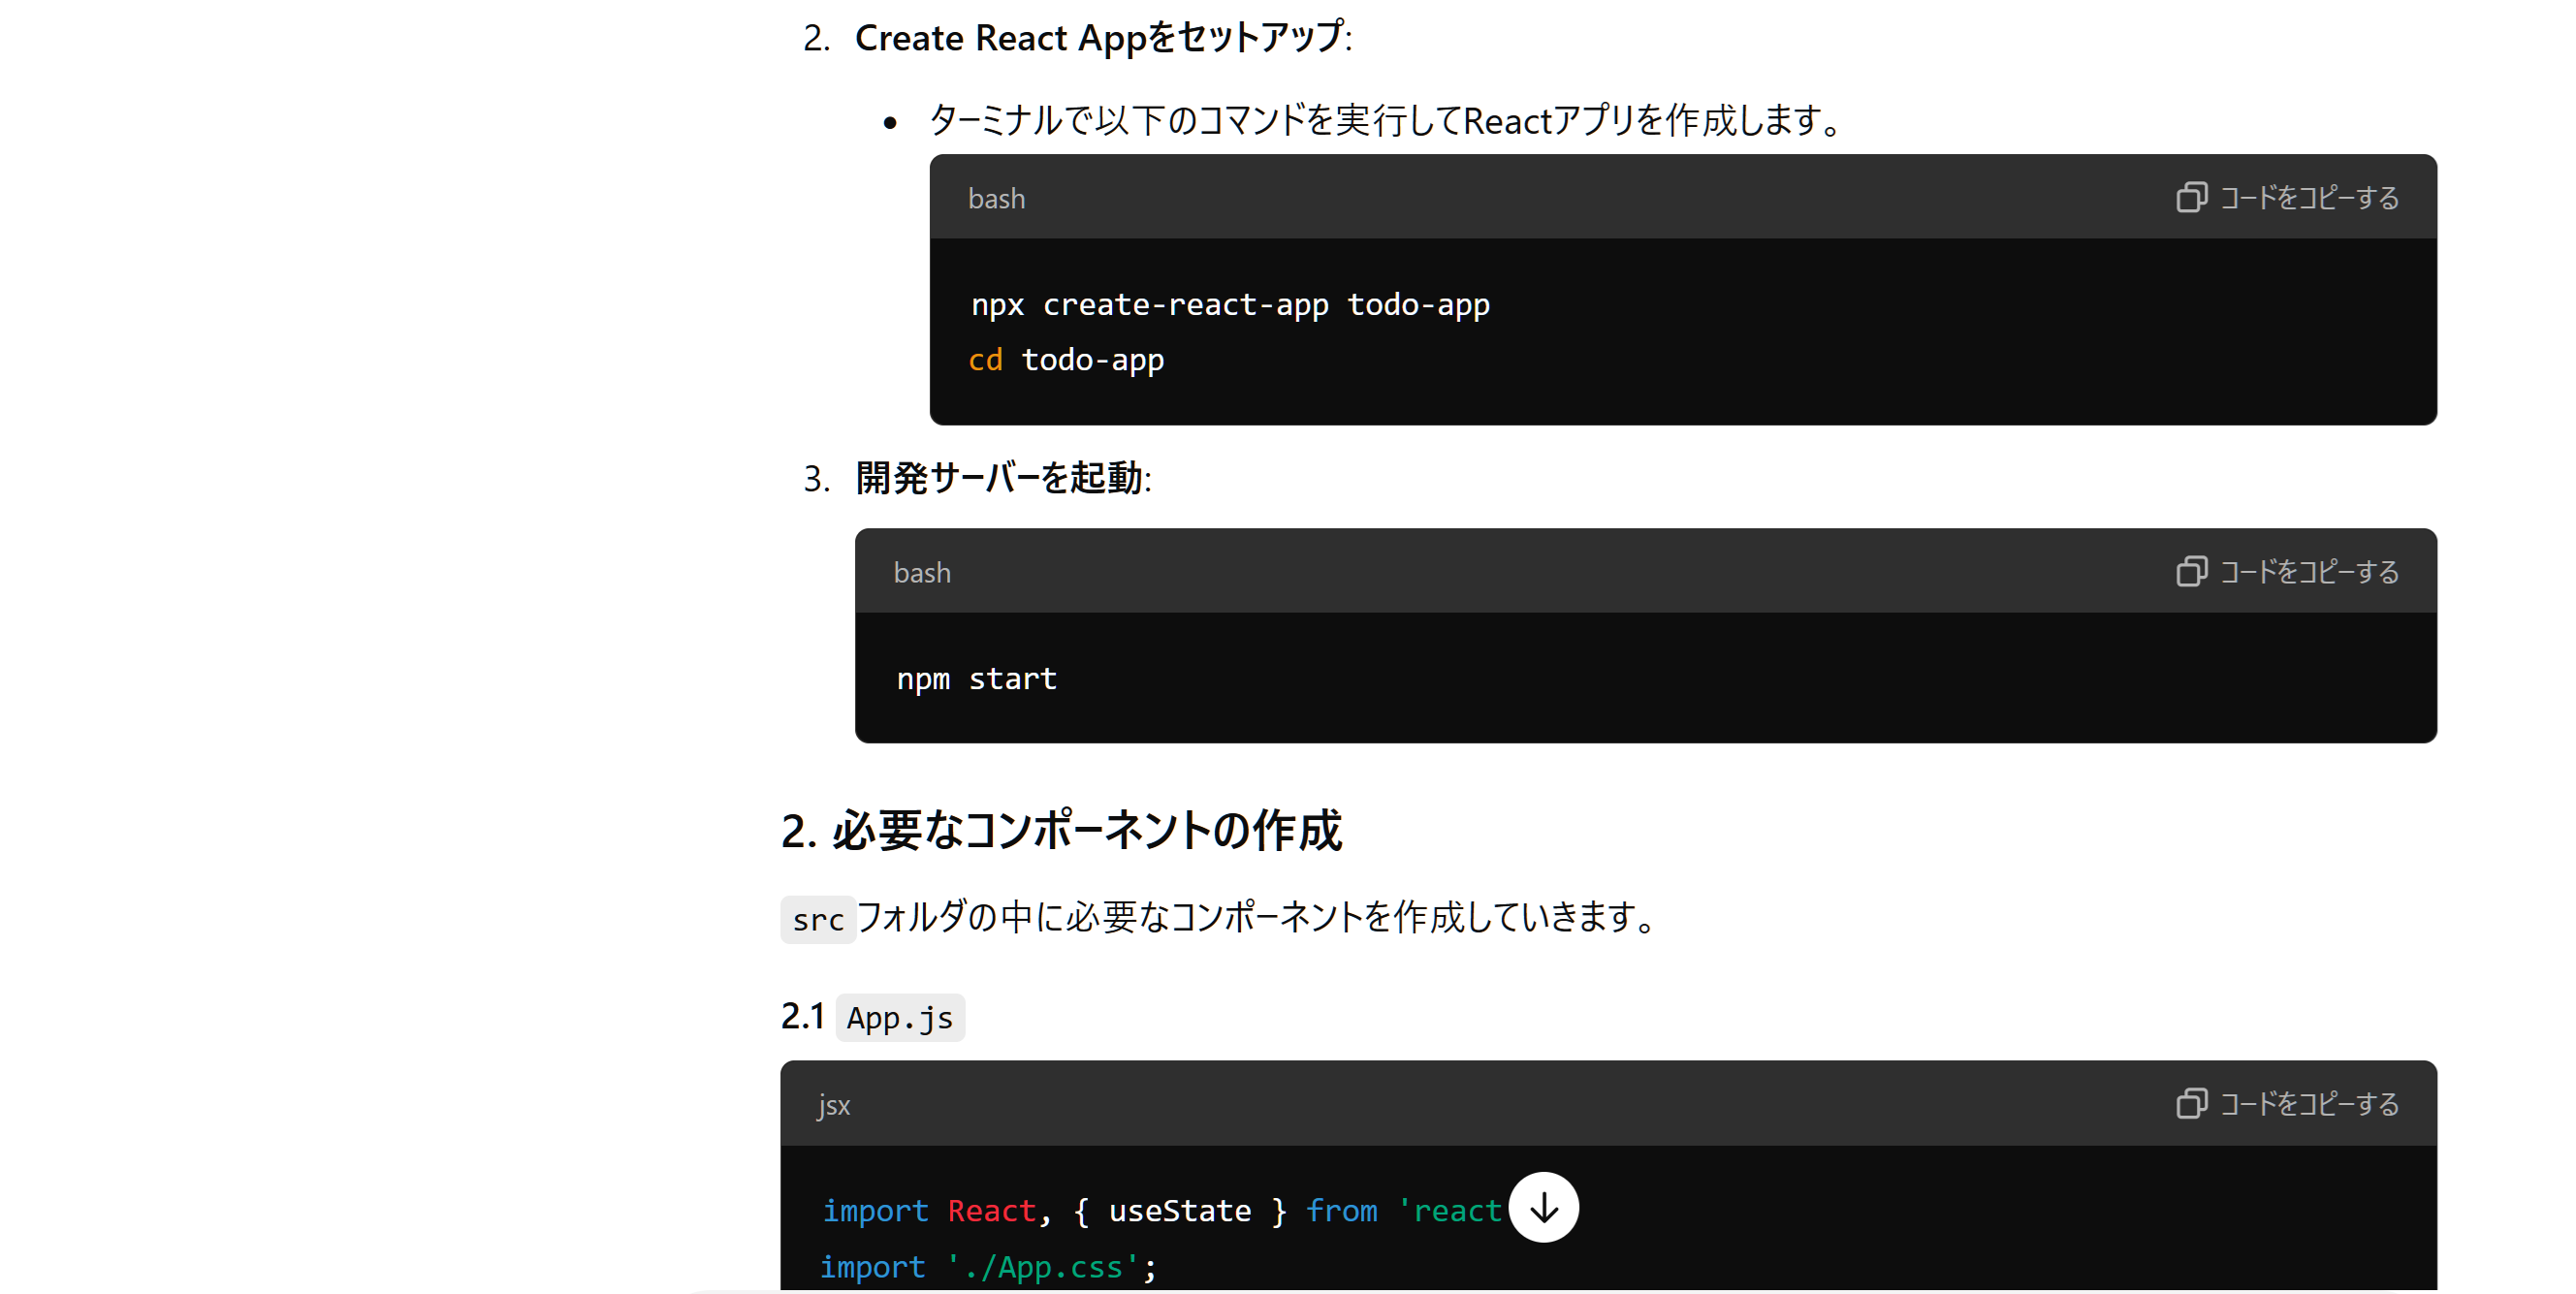Click copy icon on npx create-react-app block
The image size is (2576, 1294).
pyautogui.click(x=2191, y=197)
